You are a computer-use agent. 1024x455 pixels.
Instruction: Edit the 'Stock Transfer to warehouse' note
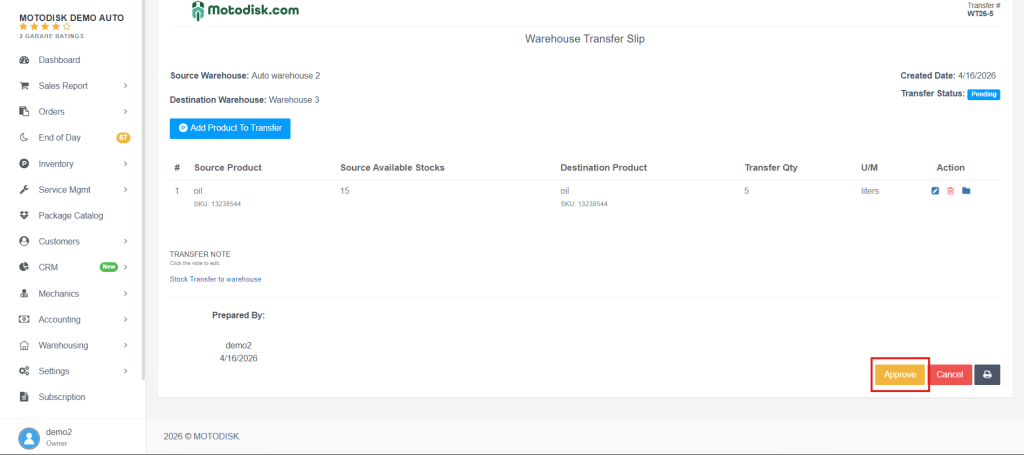point(215,279)
